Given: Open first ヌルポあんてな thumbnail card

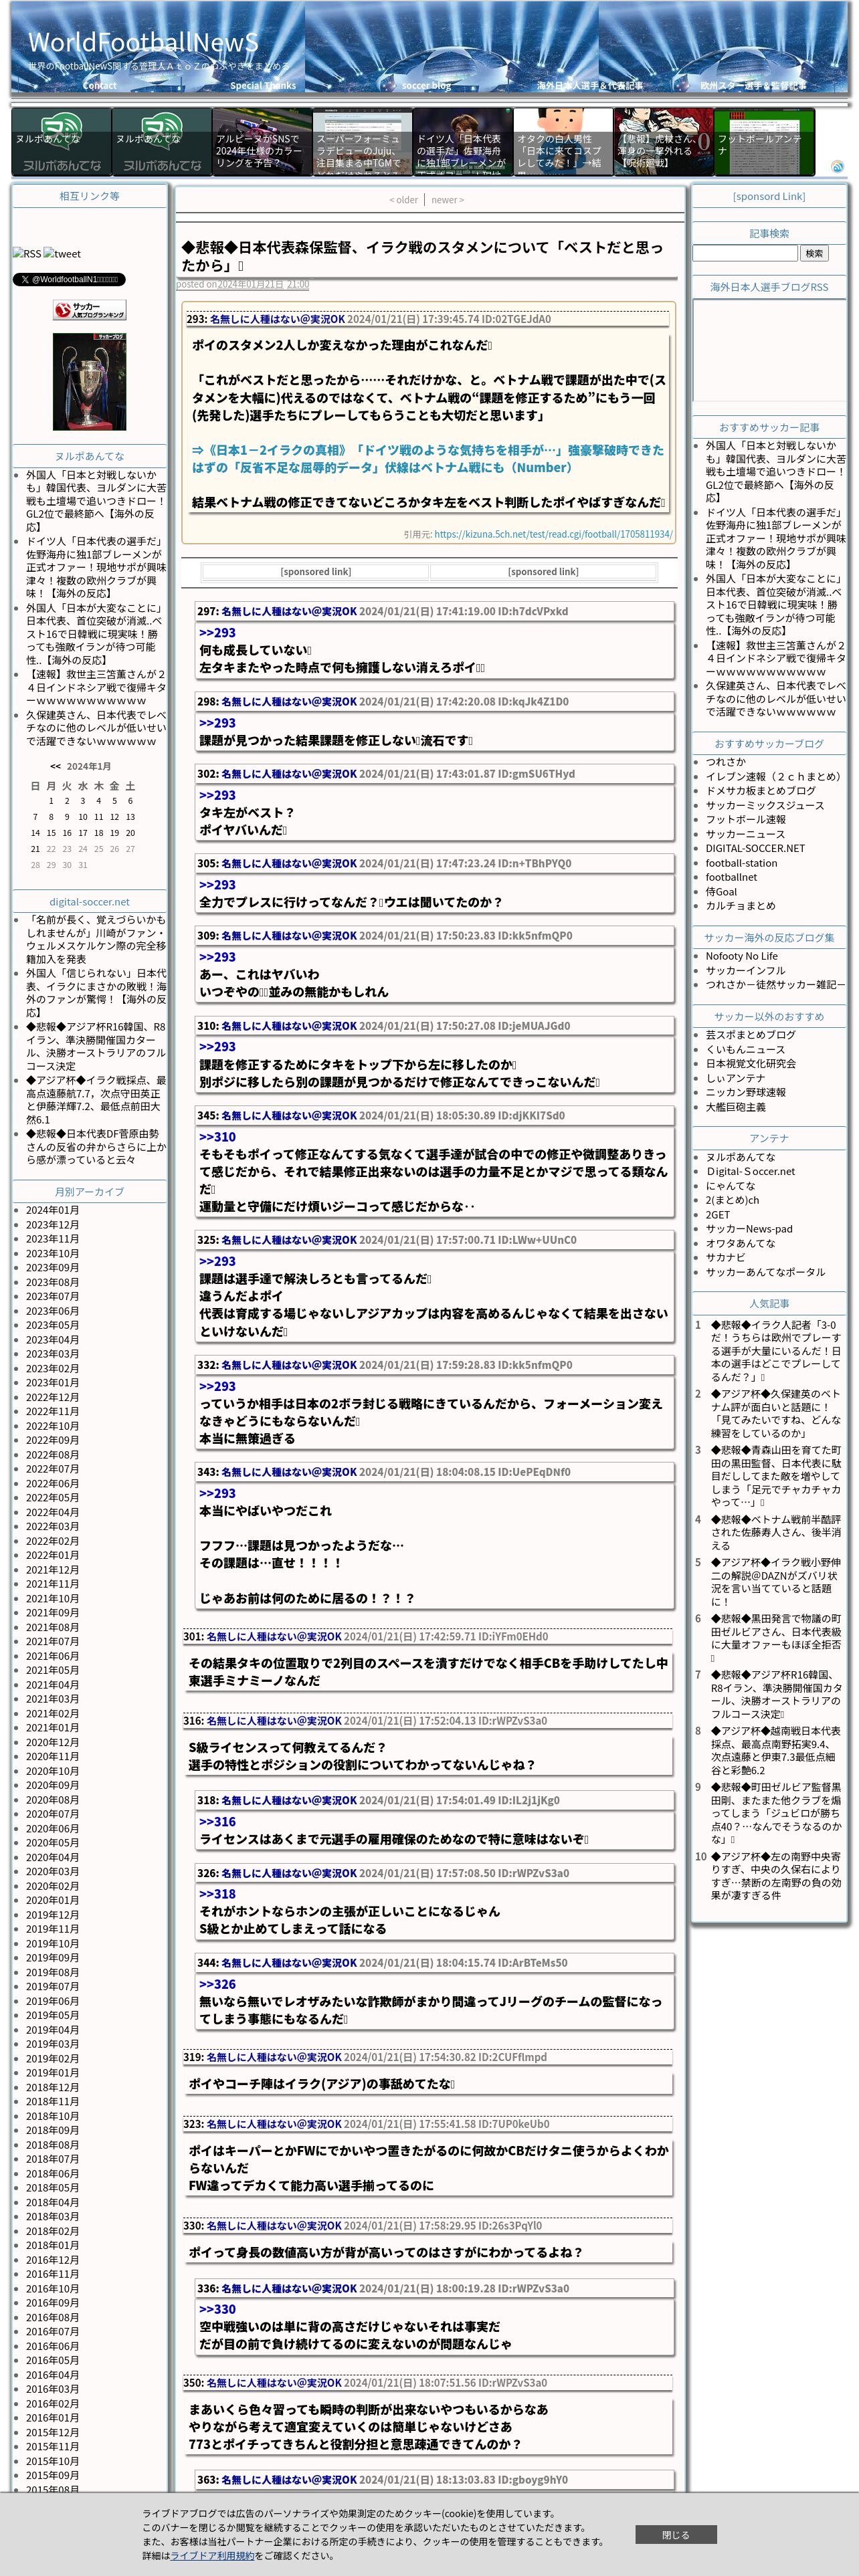Looking at the screenshot, I should tap(62, 142).
